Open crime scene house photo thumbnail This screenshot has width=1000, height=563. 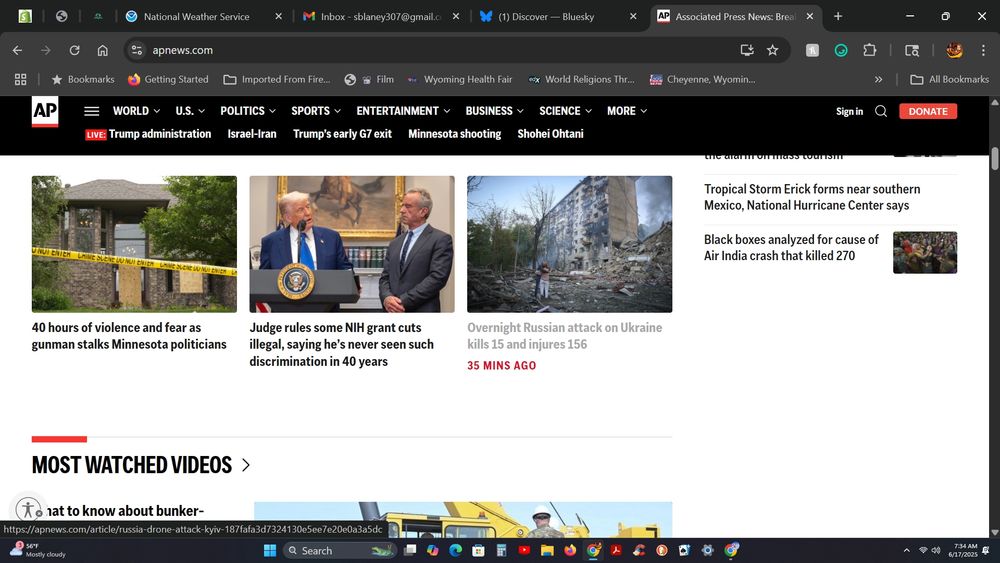coord(134,244)
